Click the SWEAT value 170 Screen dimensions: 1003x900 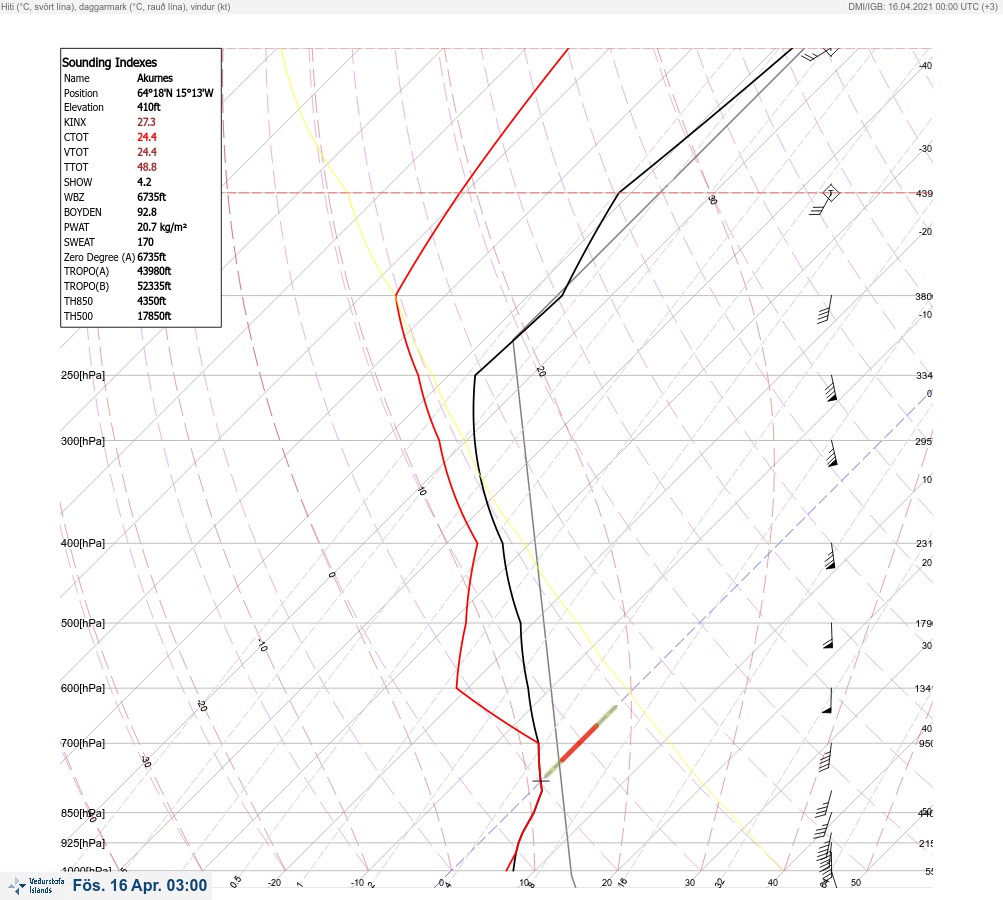click(145, 242)
